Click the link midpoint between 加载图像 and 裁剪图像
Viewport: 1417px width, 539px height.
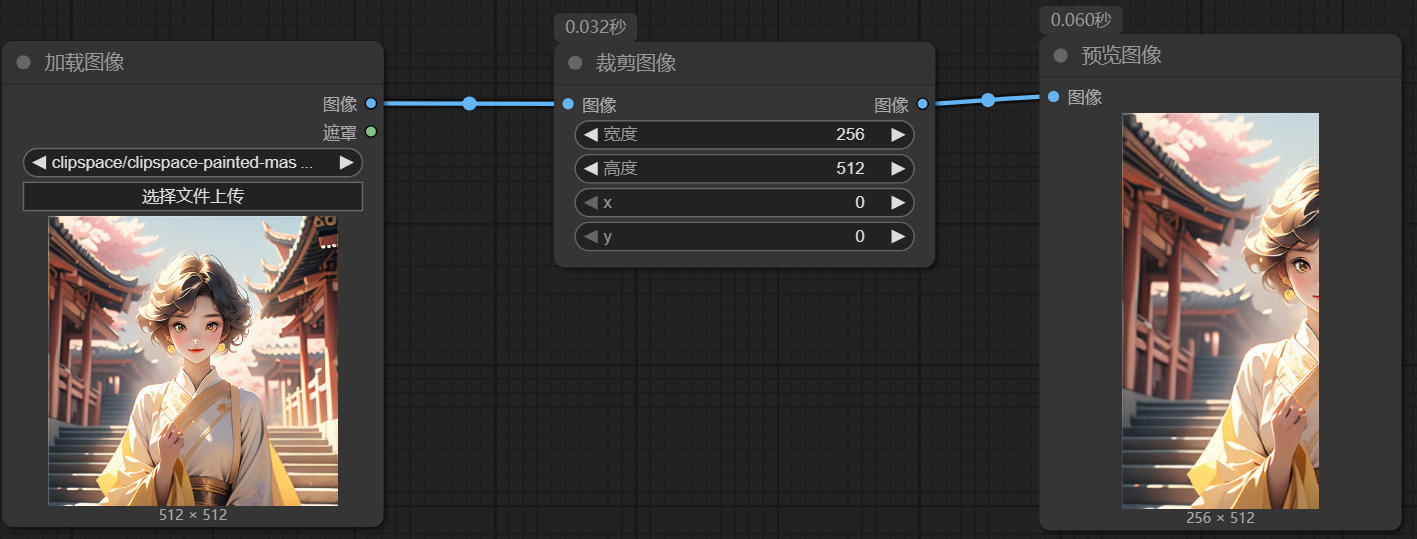(469, 103)
